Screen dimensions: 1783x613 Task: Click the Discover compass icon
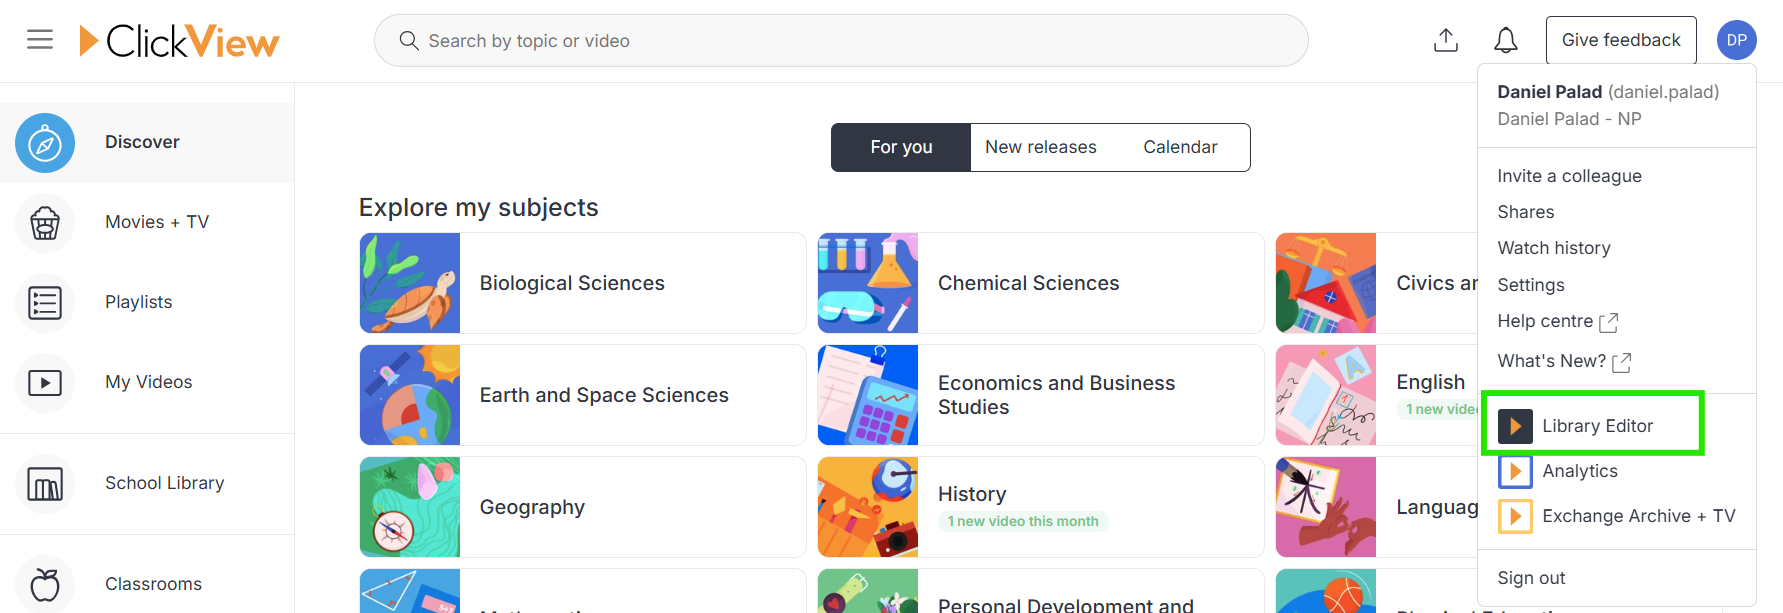tap(45, 143)
